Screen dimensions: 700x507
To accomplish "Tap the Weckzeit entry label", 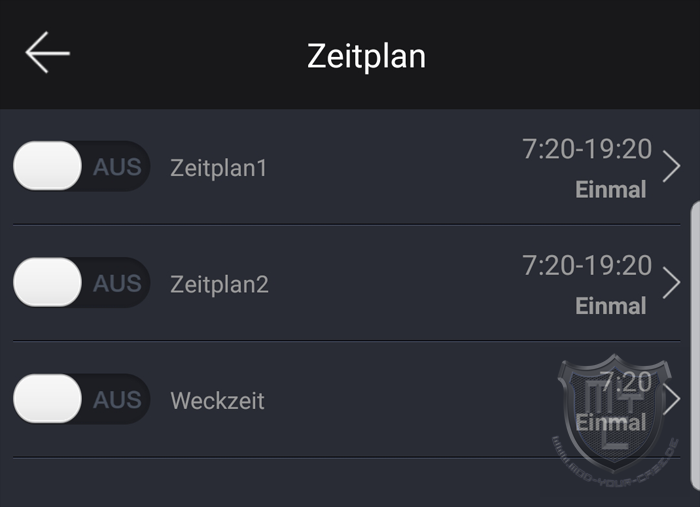I will [217, 401].
